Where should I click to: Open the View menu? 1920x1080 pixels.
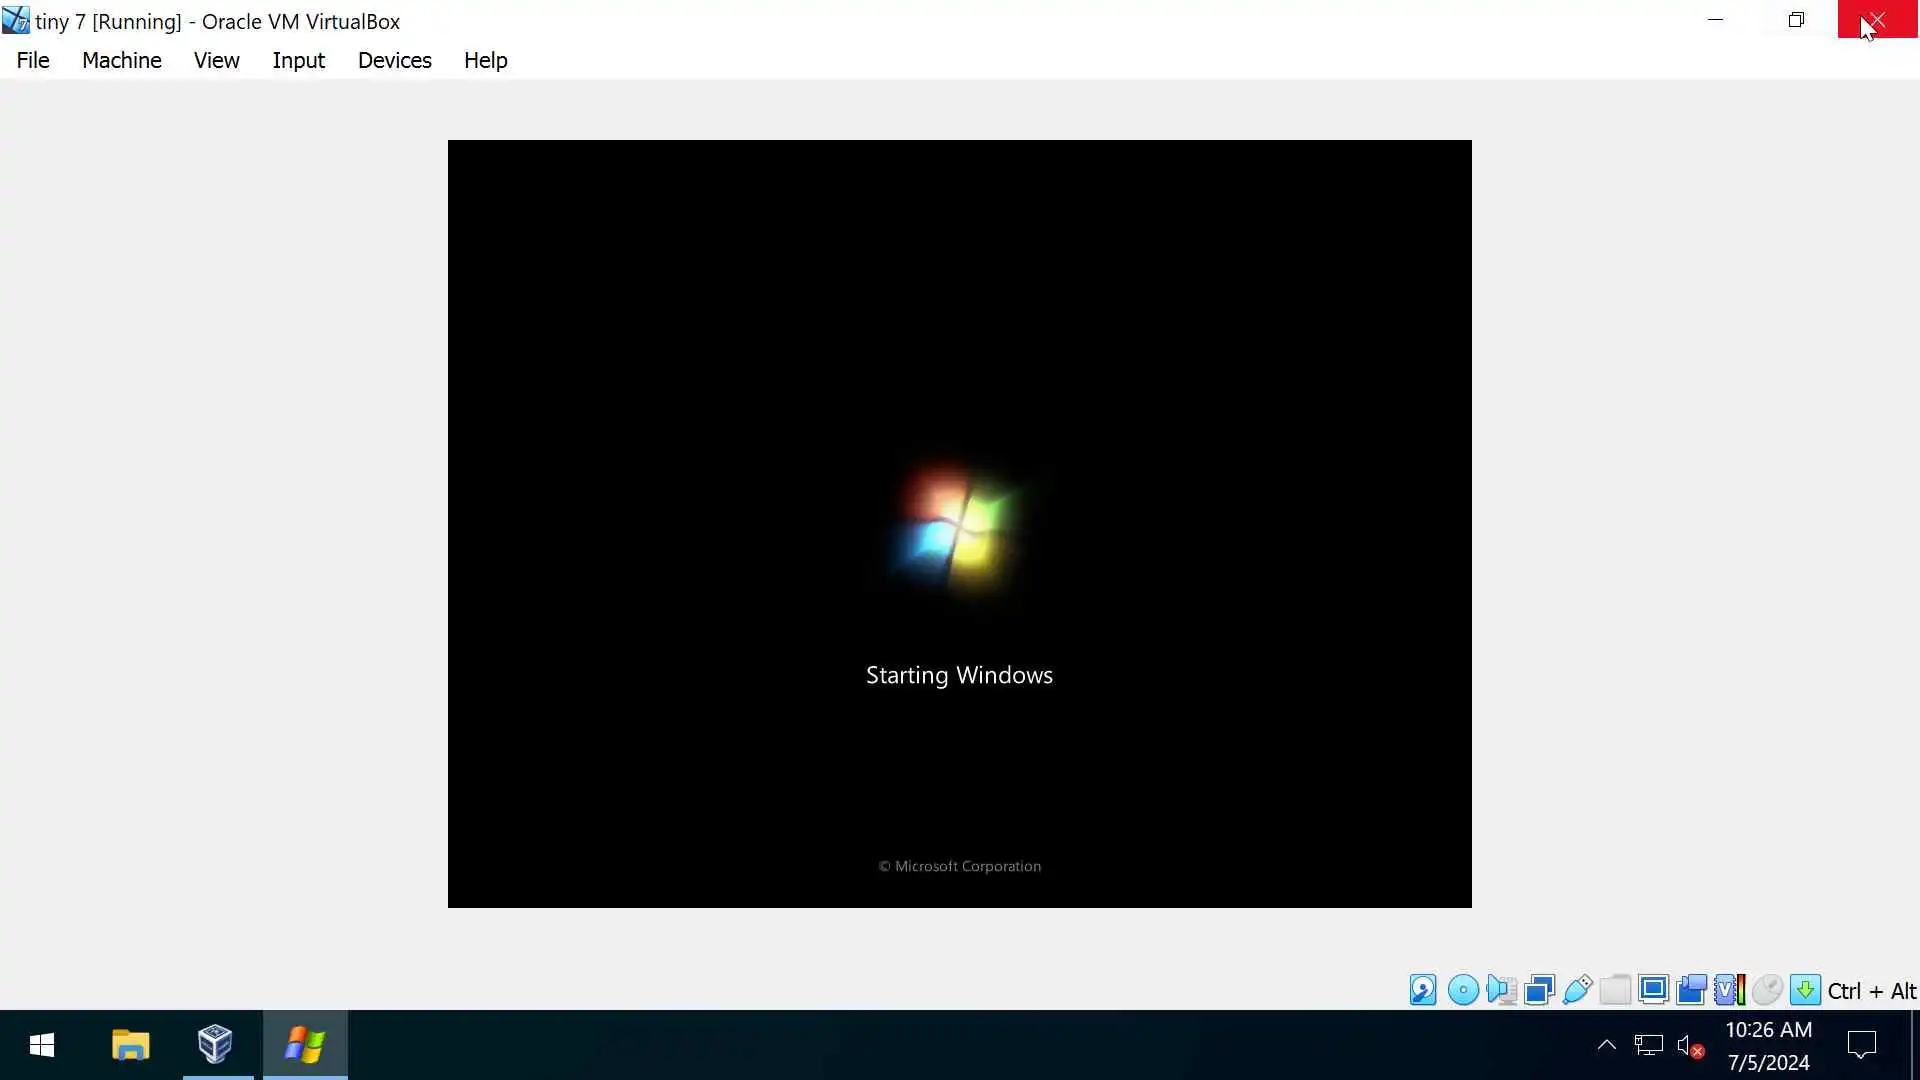tap(216, 60)
